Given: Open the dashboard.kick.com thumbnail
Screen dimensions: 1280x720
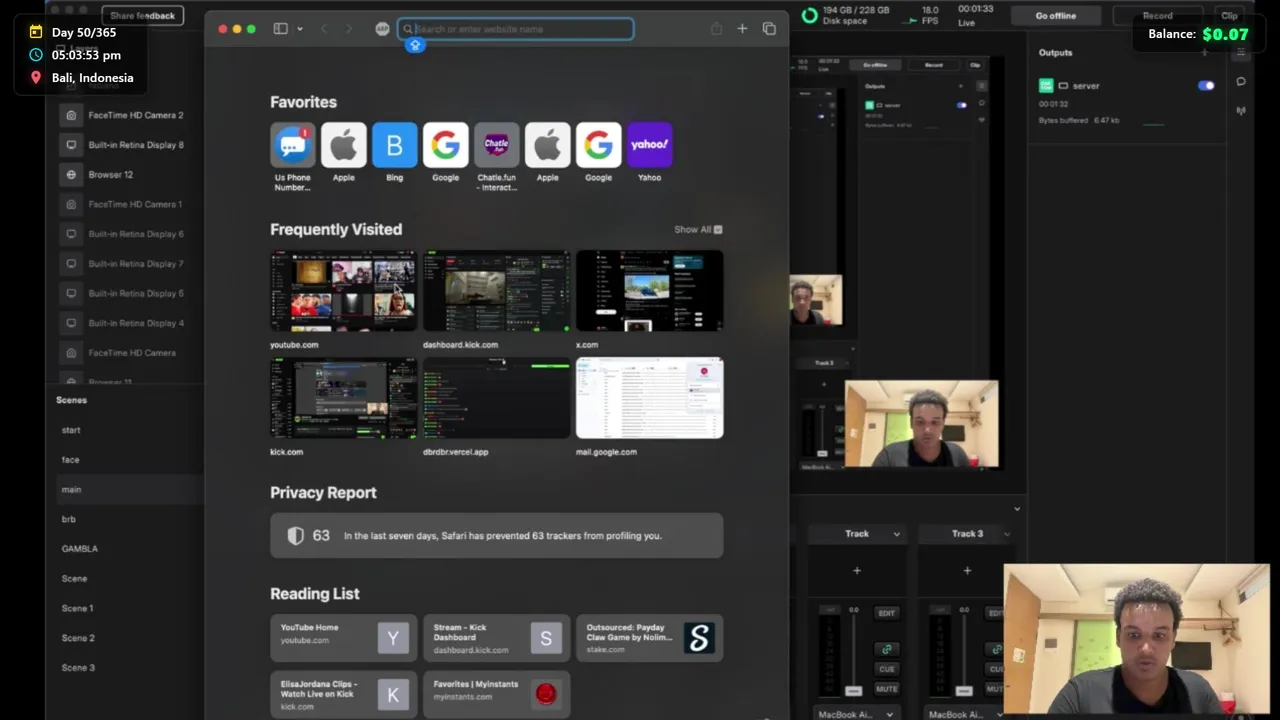Looking at the screenshot, I should (496, 290).
